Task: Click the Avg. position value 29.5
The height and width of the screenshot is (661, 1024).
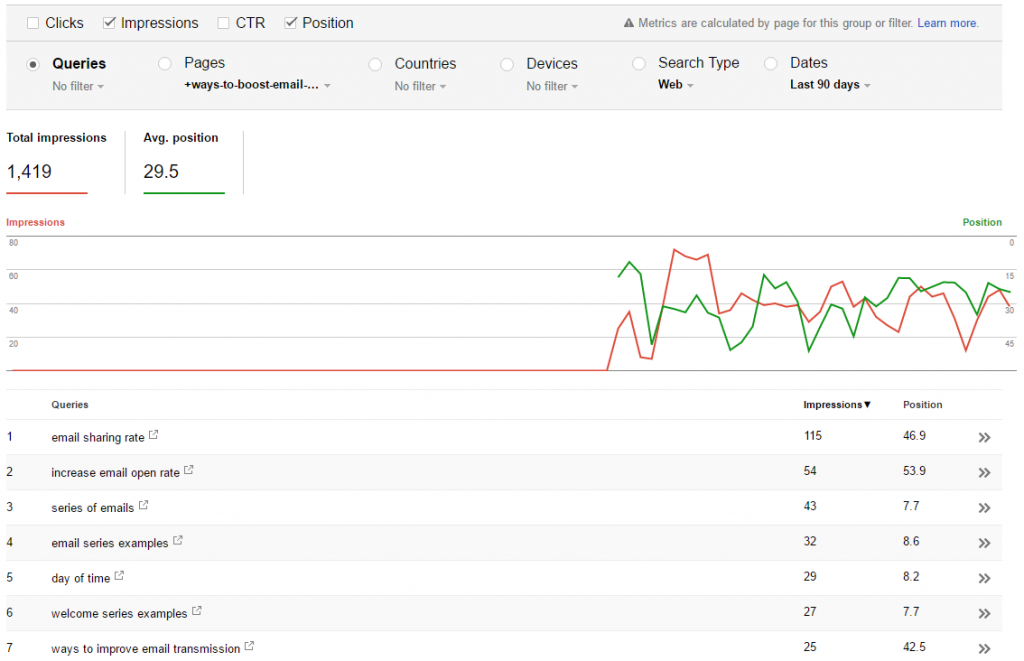Action: coord(161,172)
